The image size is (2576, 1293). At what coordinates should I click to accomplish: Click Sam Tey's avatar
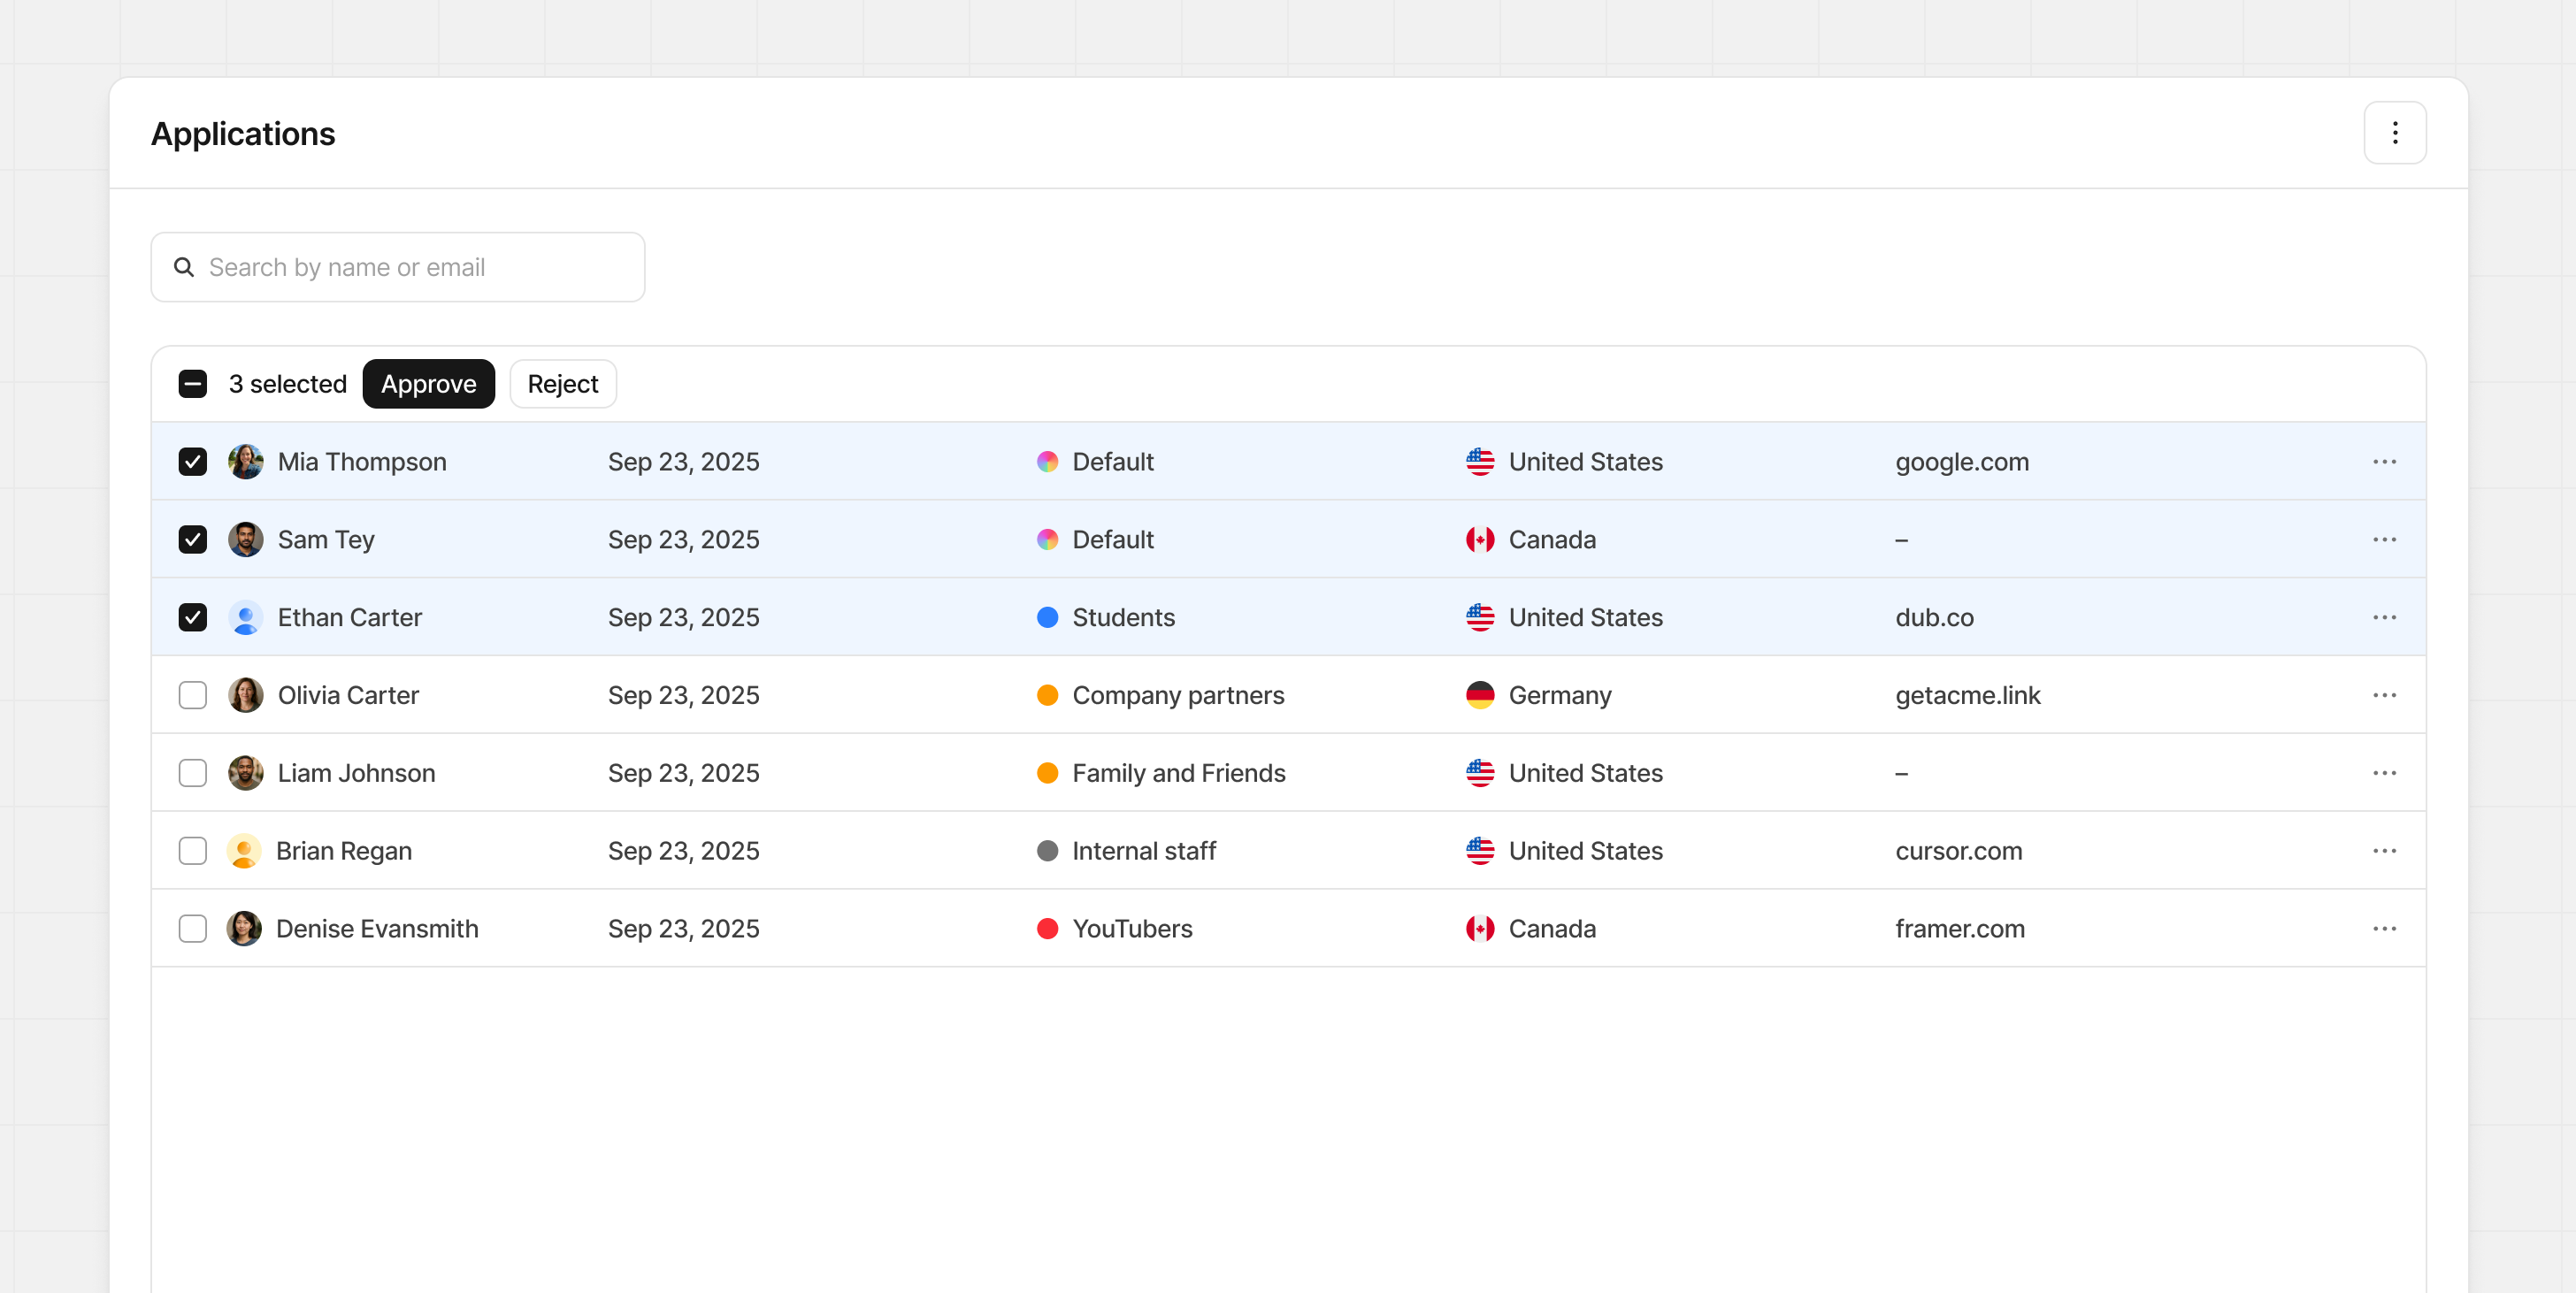(x=245, y=540)
